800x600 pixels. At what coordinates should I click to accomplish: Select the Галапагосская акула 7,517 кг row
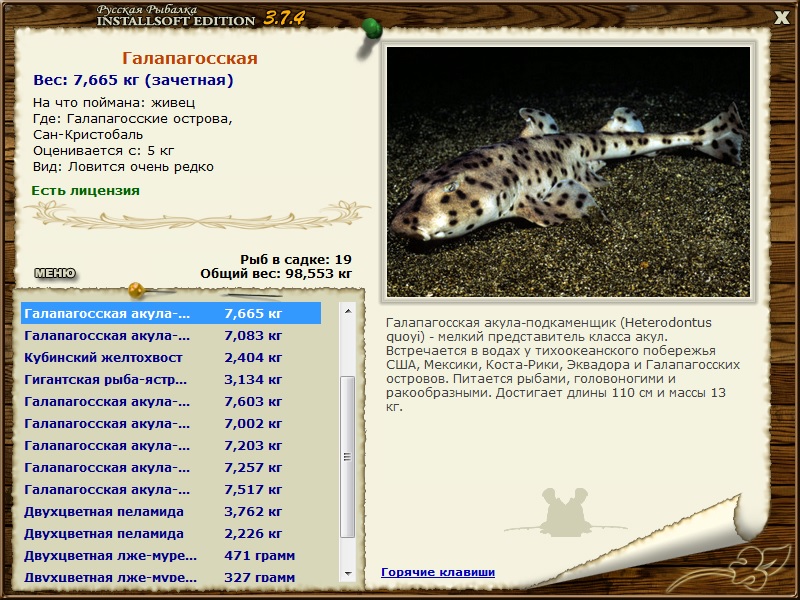point(171,489)
